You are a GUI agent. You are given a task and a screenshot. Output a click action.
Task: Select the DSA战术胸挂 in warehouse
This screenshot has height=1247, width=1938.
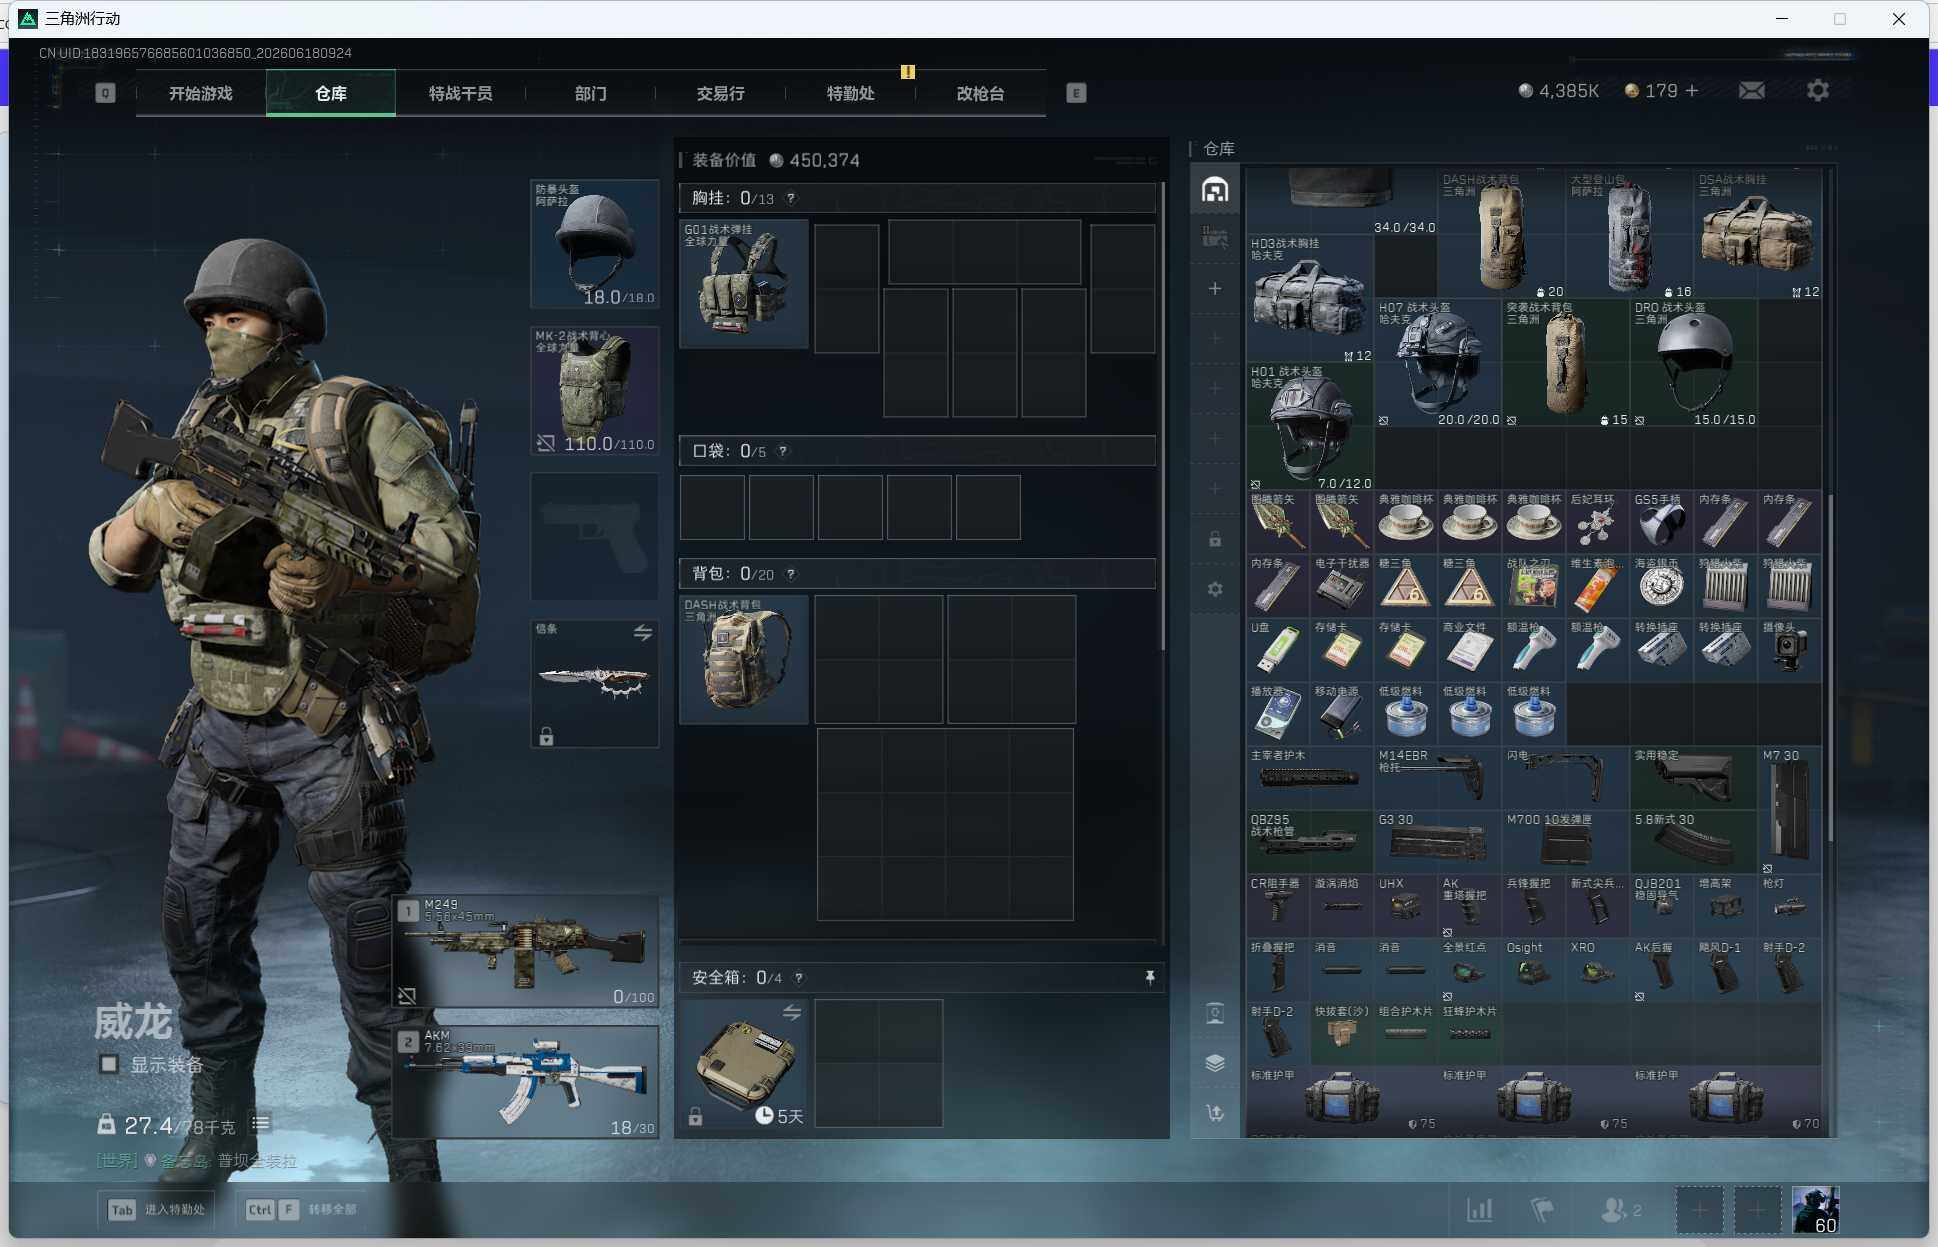[x=1757, y=235]
